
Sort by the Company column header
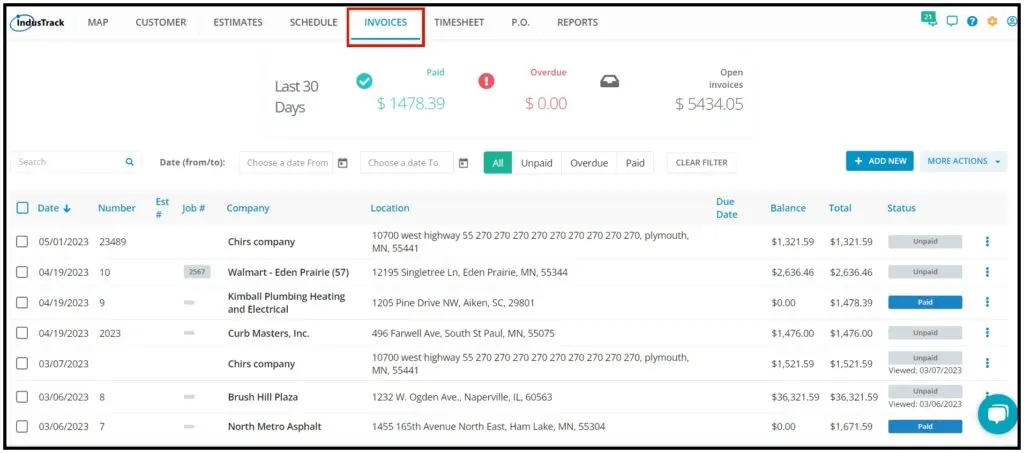click(x=248, y=208)
